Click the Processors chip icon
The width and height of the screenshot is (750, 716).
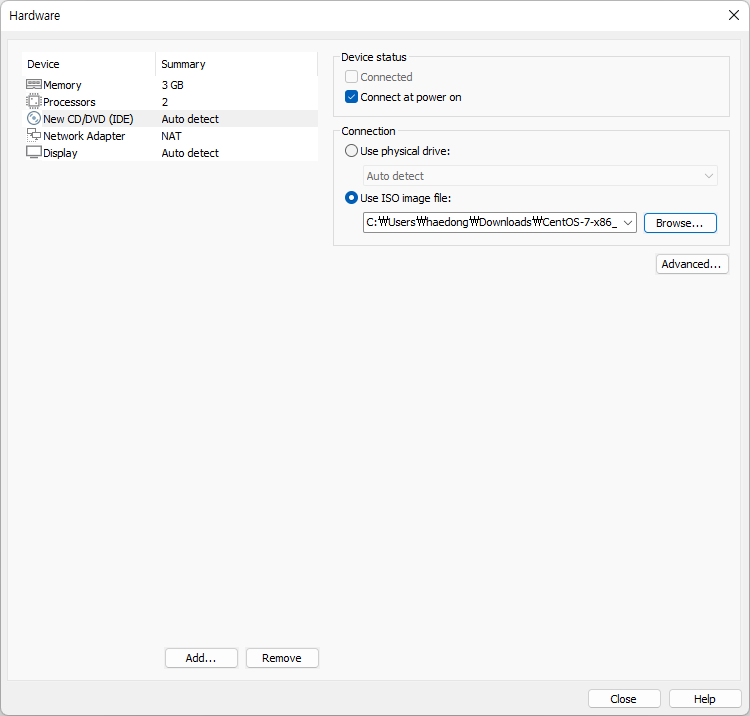[33, 101]
